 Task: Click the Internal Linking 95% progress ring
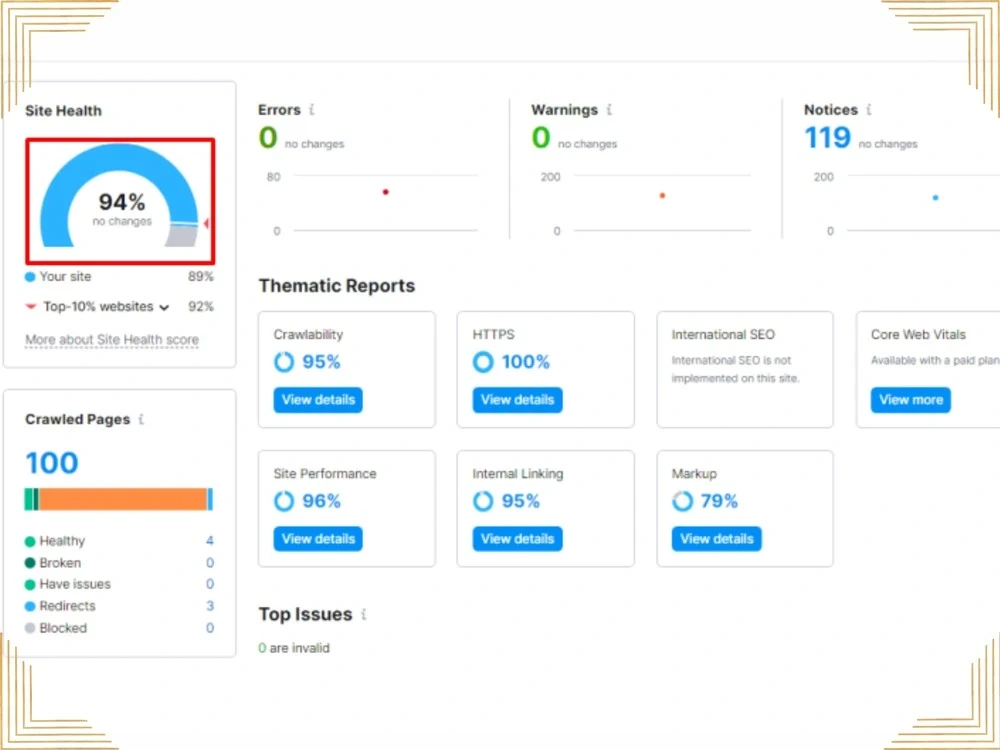coord(483,501)
